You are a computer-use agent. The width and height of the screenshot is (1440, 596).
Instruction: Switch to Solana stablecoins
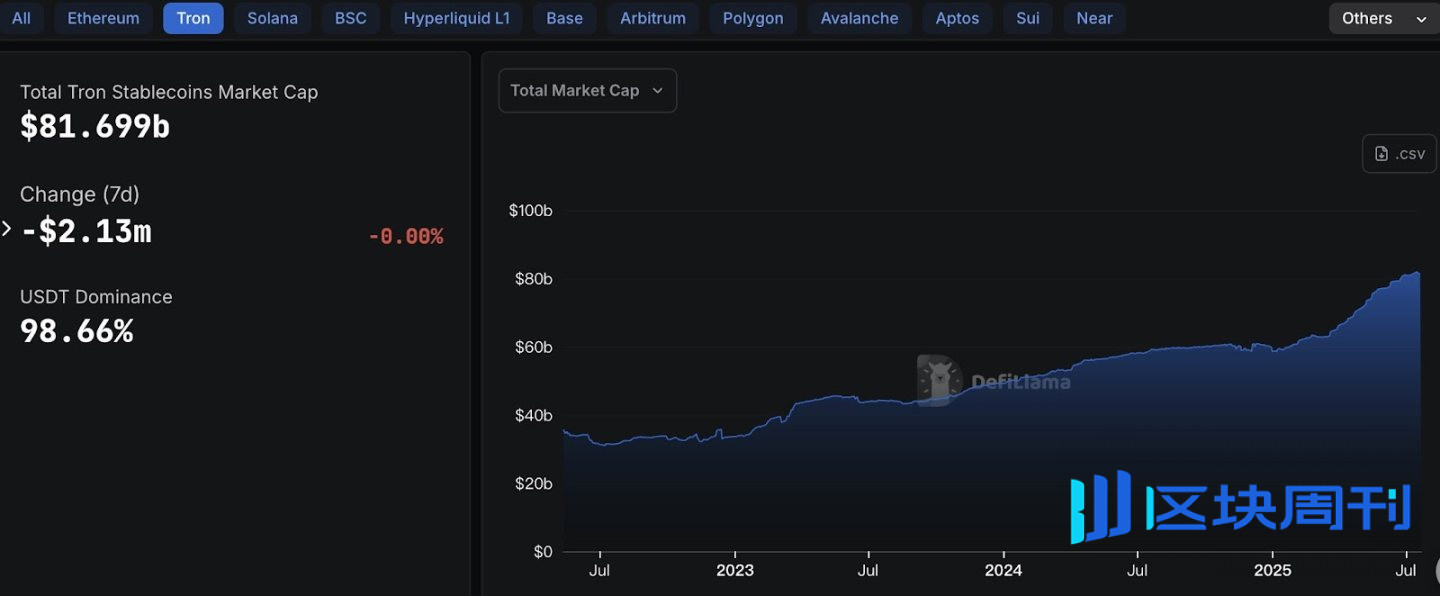point(272,18)
